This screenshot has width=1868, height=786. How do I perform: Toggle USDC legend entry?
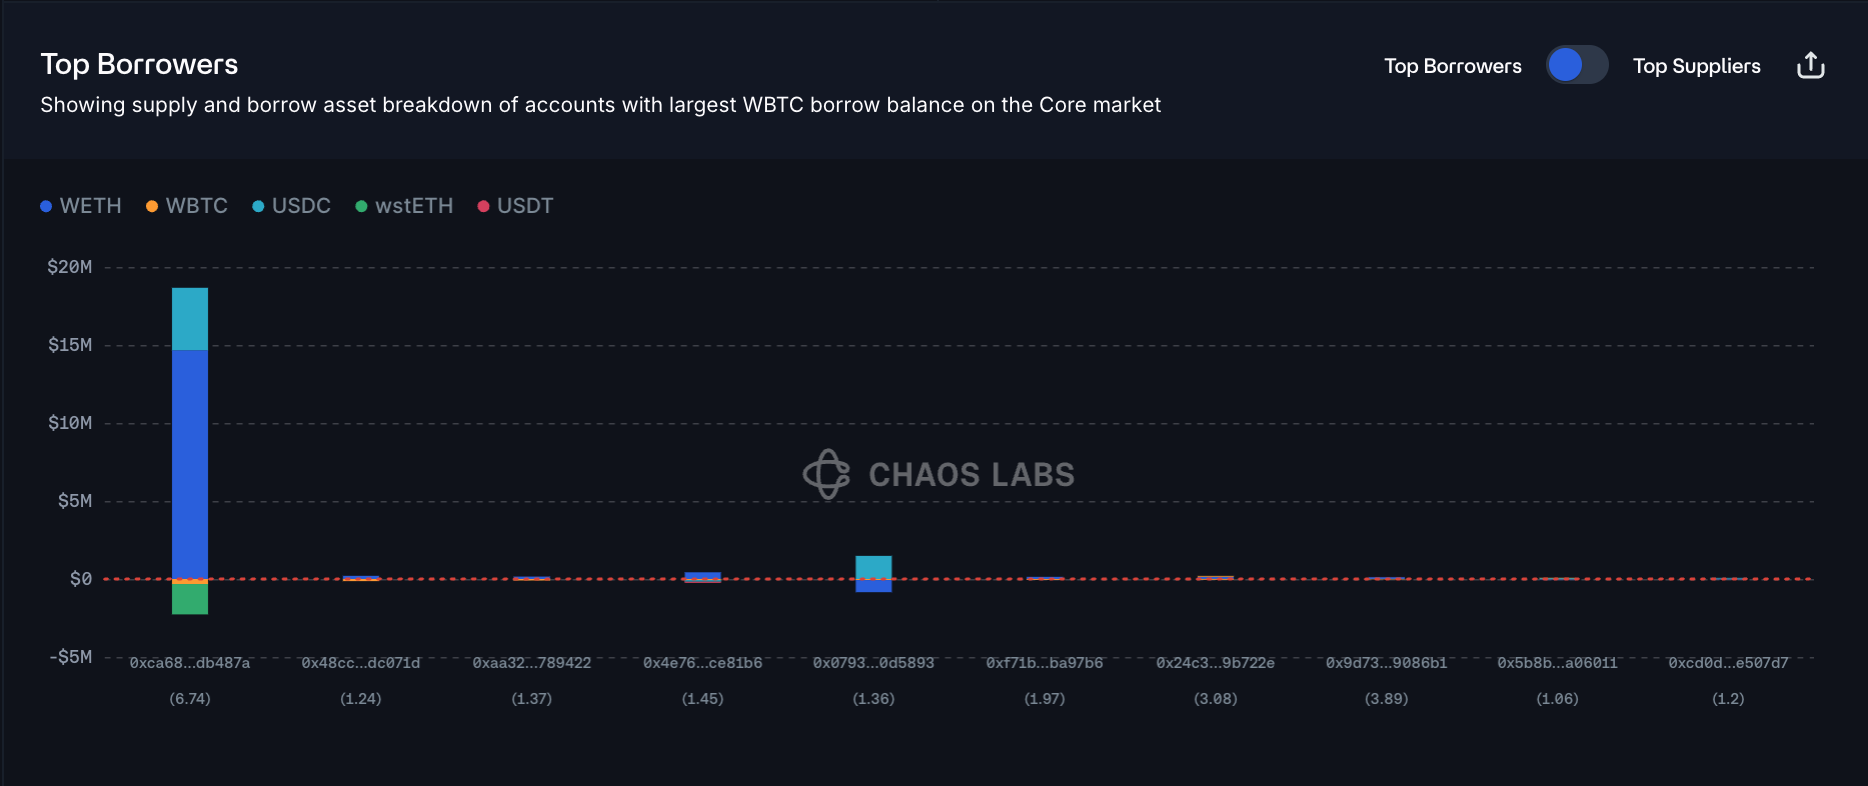291,206
